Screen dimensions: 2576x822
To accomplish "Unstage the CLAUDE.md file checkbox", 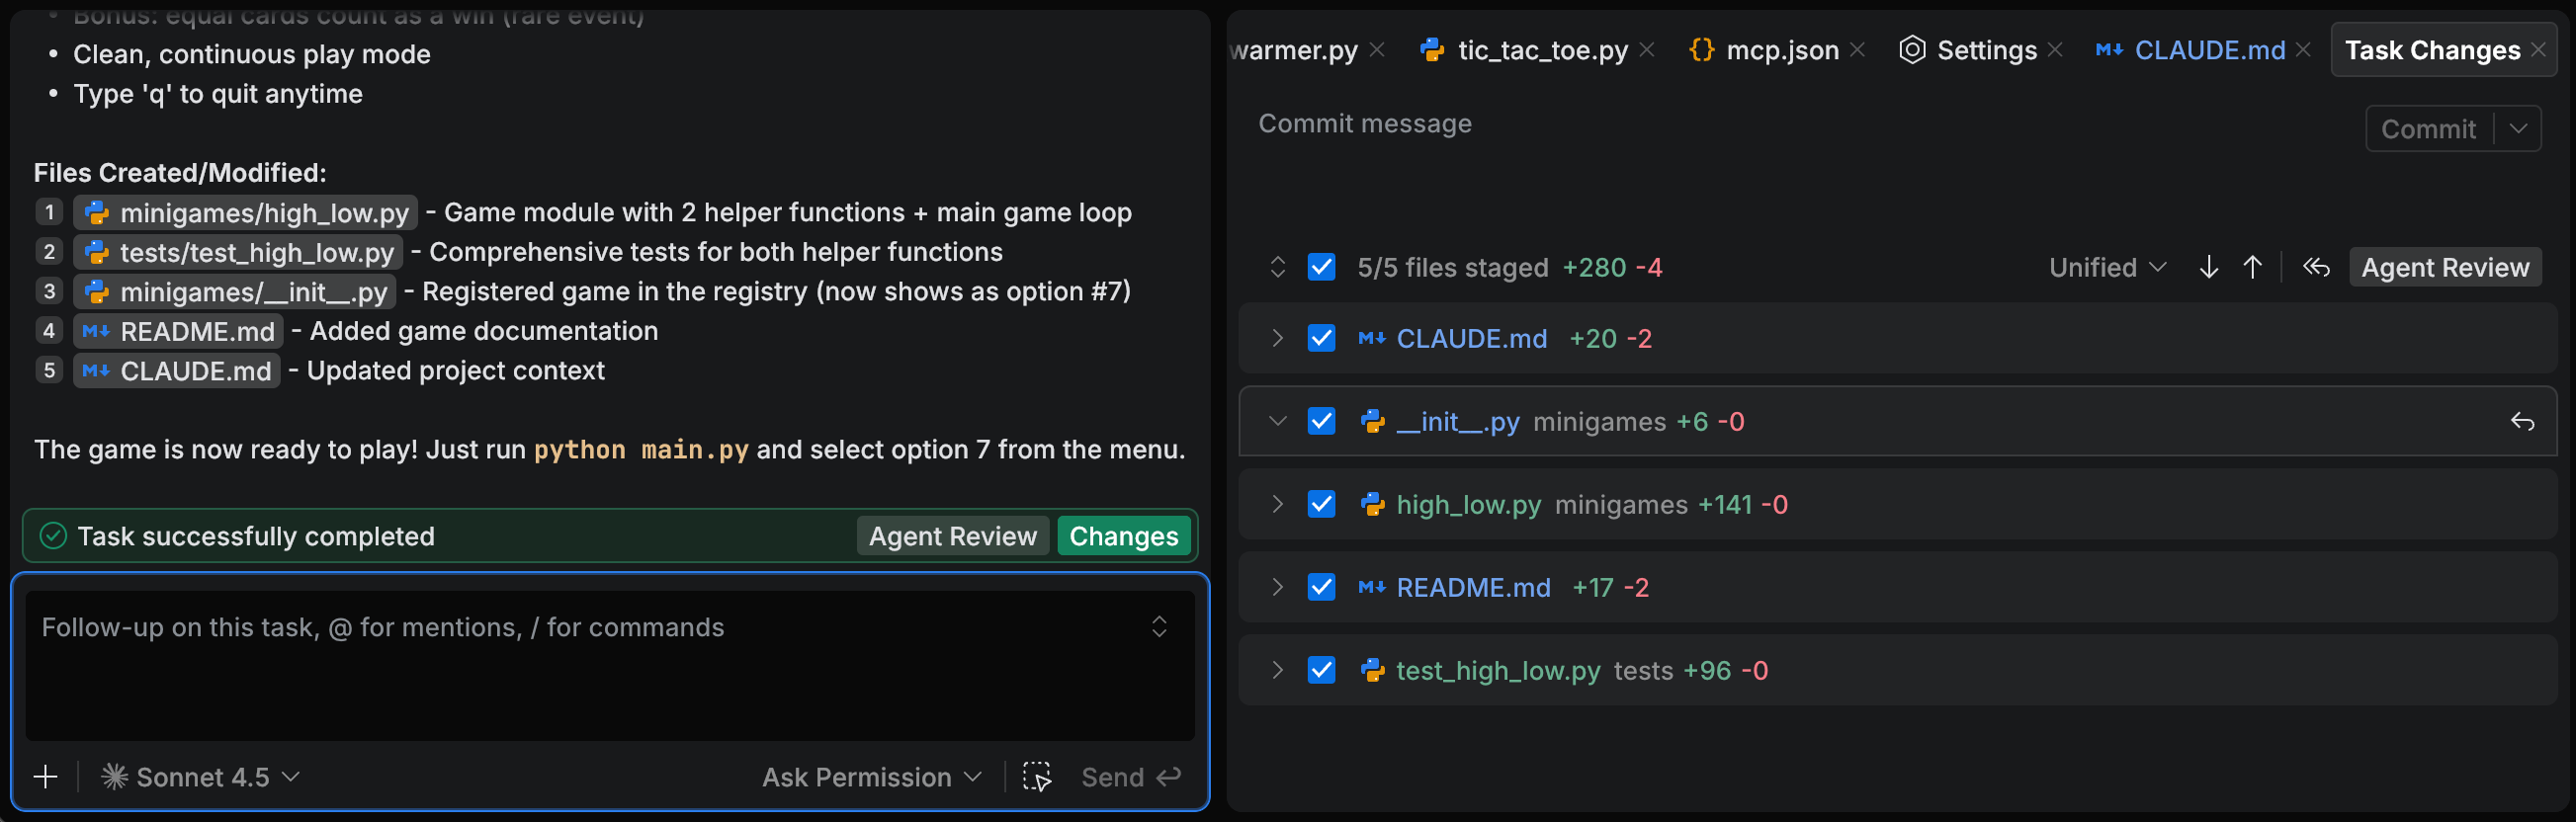I will click(x=1321, y=338).
